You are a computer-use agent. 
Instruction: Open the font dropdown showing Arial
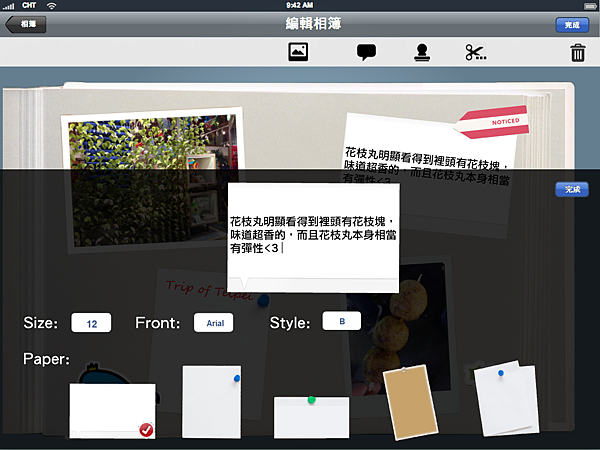tap(214, 323)
